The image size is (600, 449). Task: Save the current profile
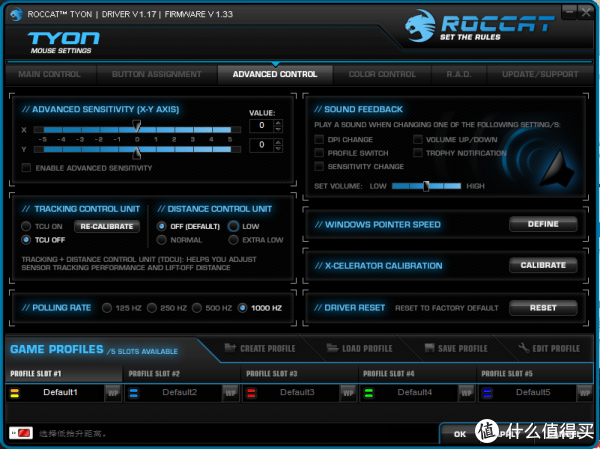click(456, 348)
